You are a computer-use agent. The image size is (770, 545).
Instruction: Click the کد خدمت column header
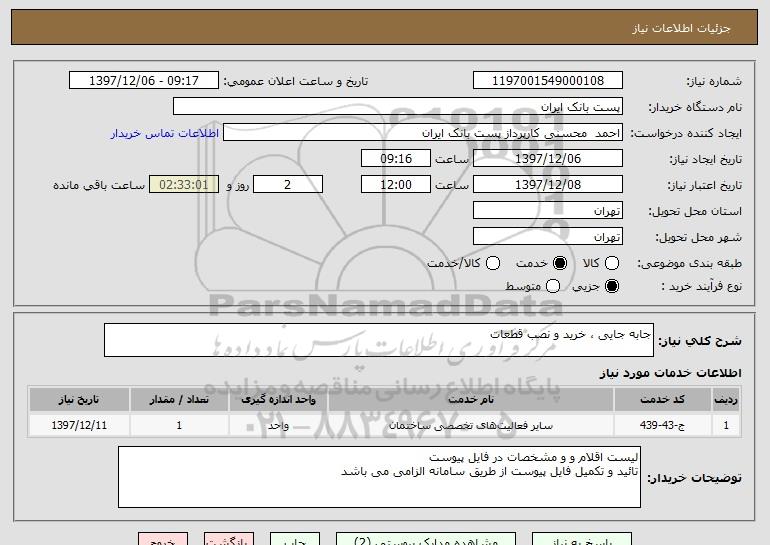662,400
